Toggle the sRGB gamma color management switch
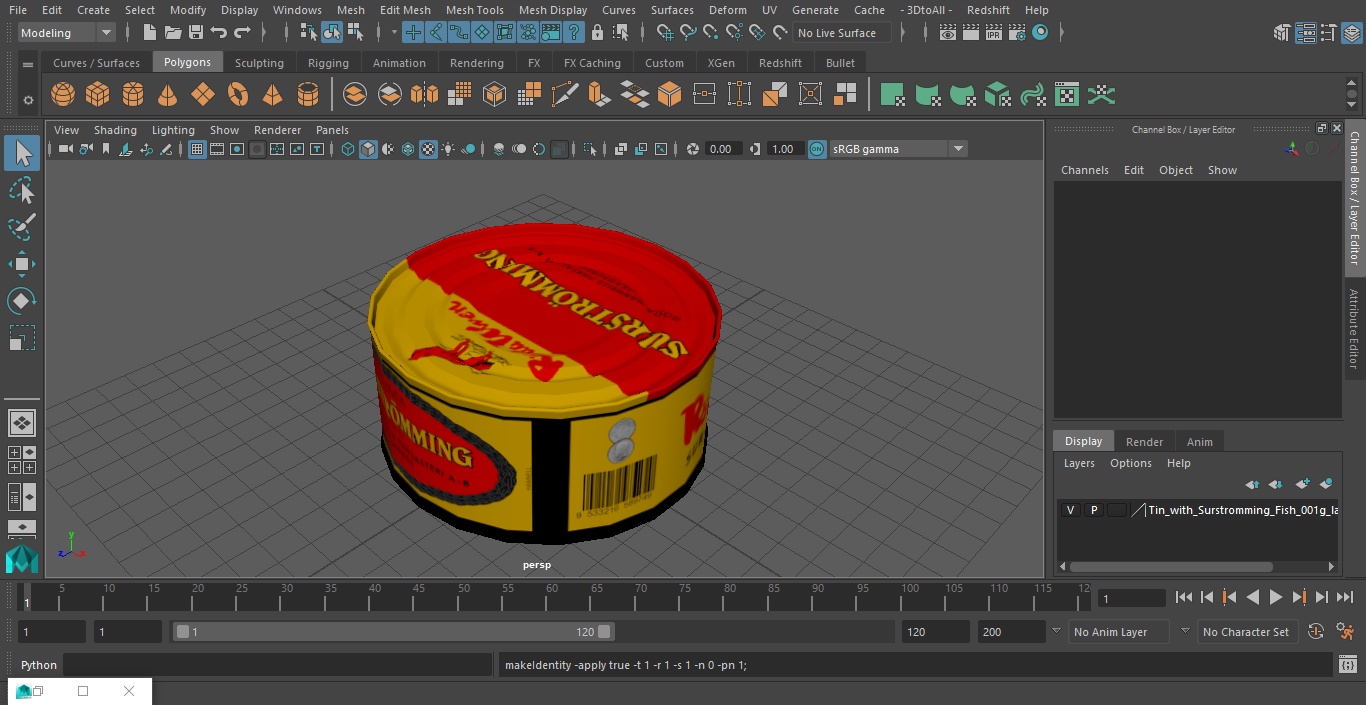The height and width of the screenshot is (705, 1366). coord(817,149)
